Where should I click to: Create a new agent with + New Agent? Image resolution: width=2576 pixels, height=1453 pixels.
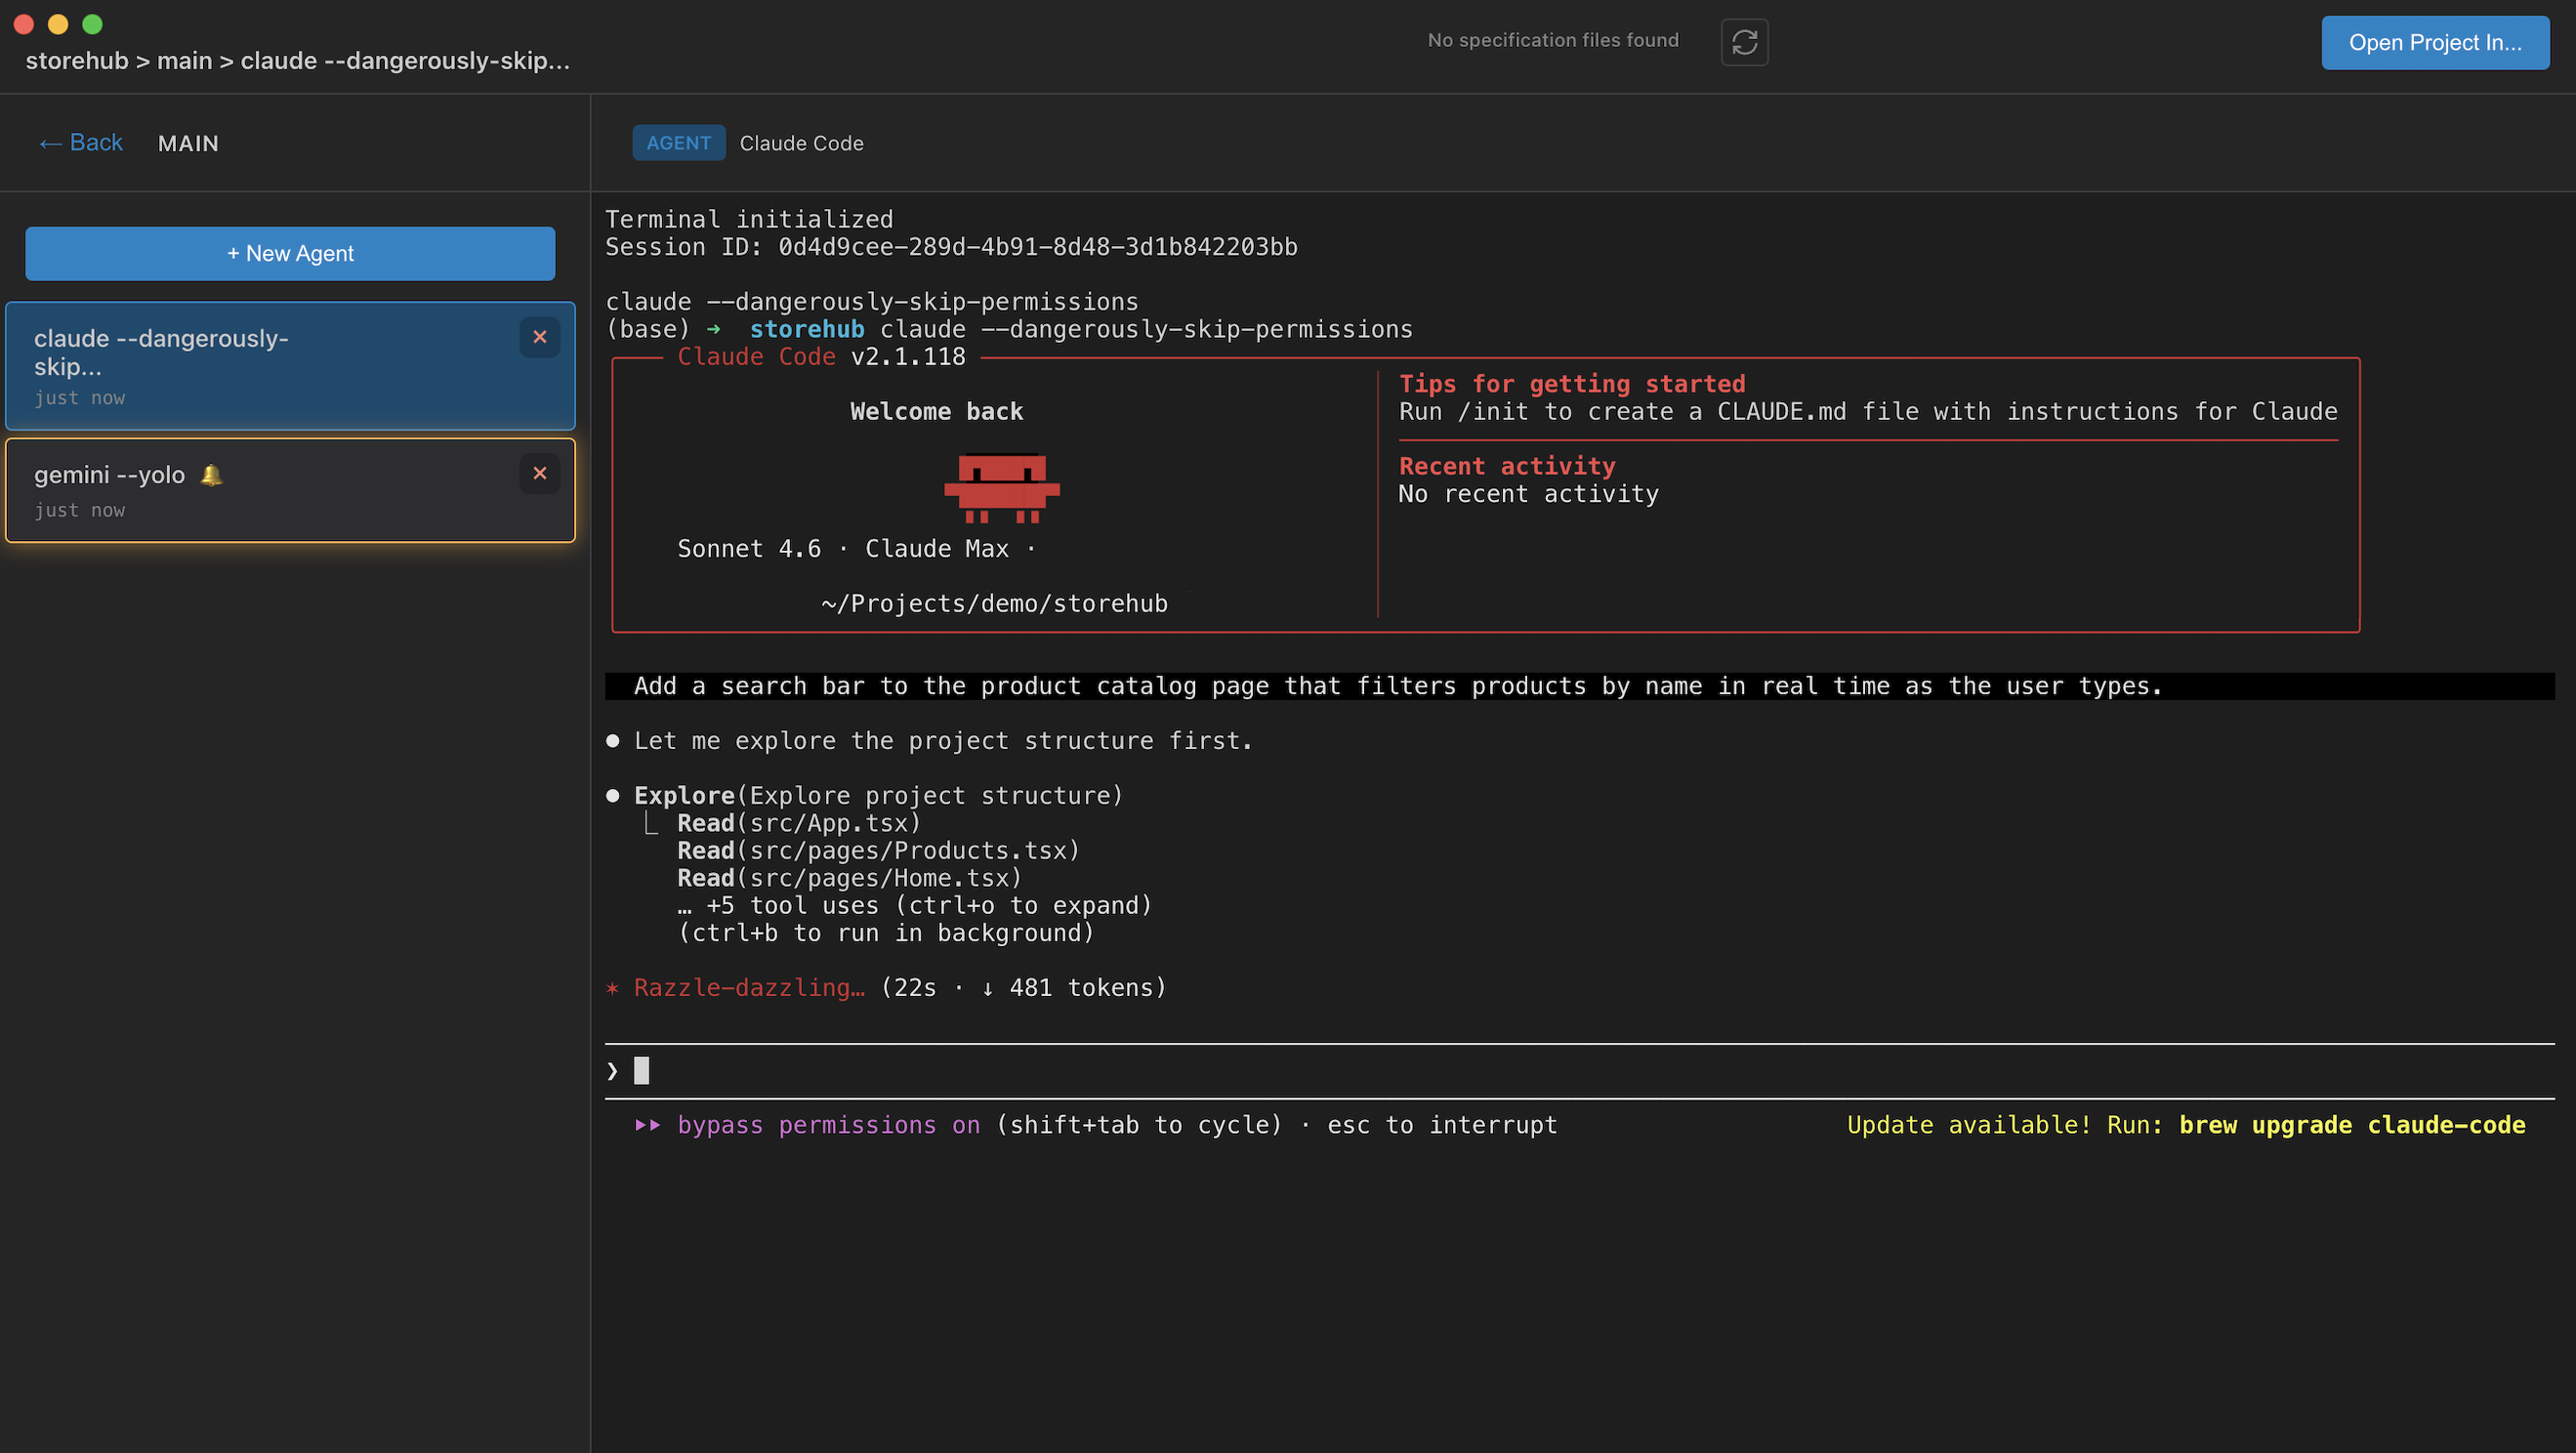[290, 253]
